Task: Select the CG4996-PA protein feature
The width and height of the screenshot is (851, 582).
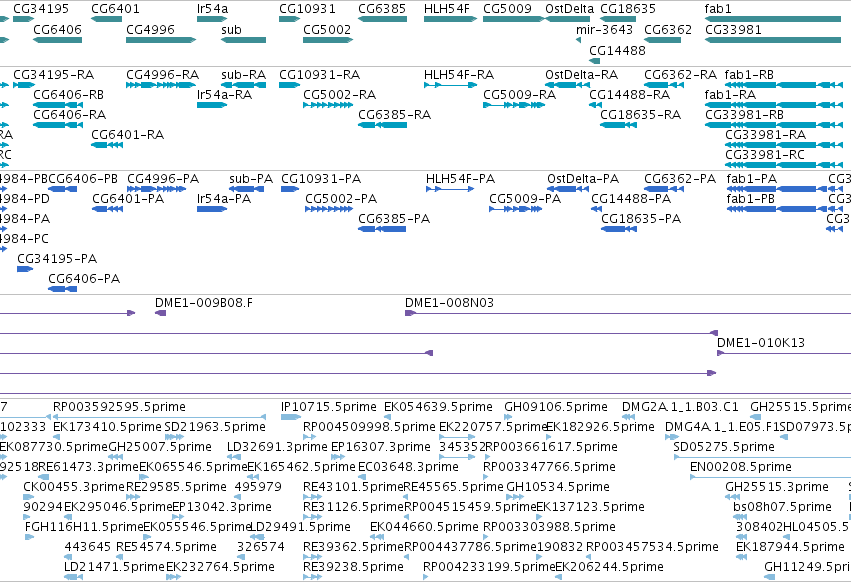Action: pyautogui.click(x=156, y=189)
